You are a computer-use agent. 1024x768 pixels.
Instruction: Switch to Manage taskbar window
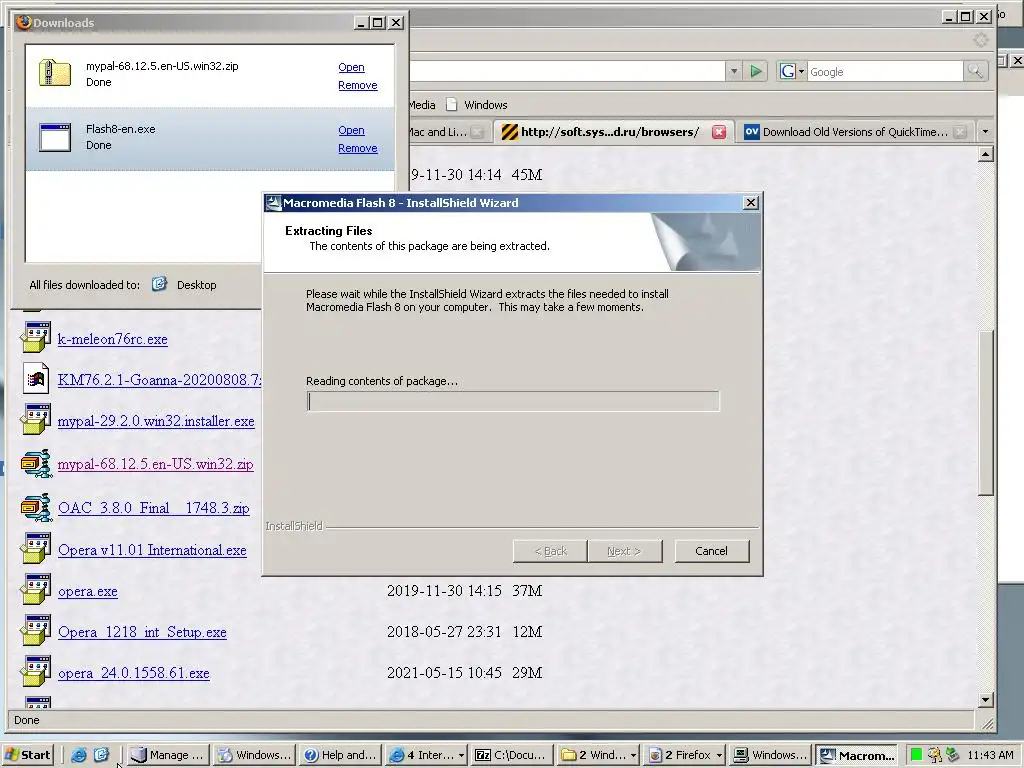[x=168, y=755]
